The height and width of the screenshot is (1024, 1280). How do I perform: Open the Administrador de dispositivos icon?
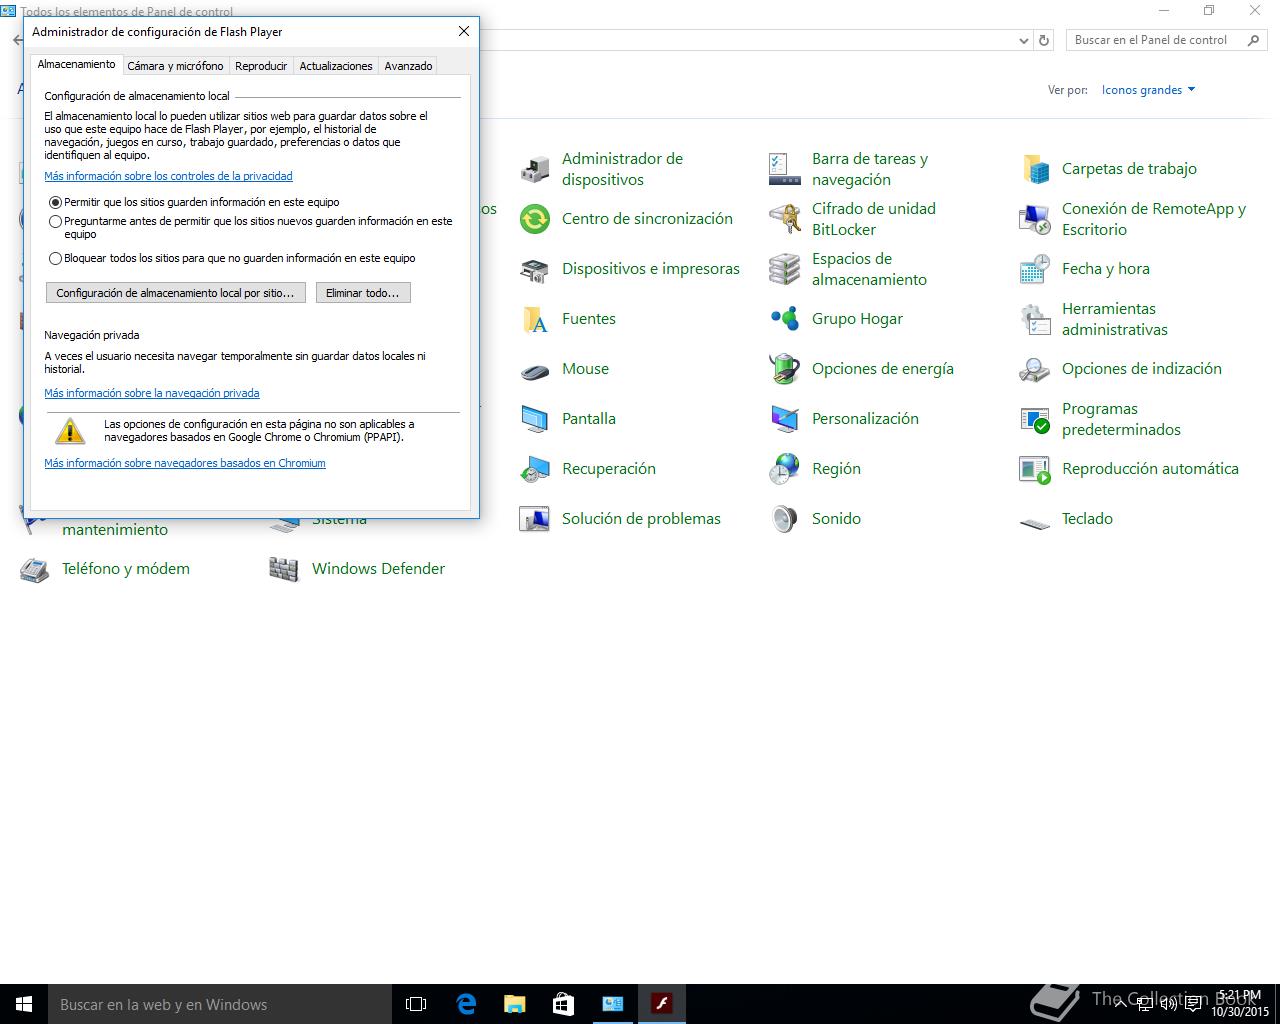(x=535, y=169)
